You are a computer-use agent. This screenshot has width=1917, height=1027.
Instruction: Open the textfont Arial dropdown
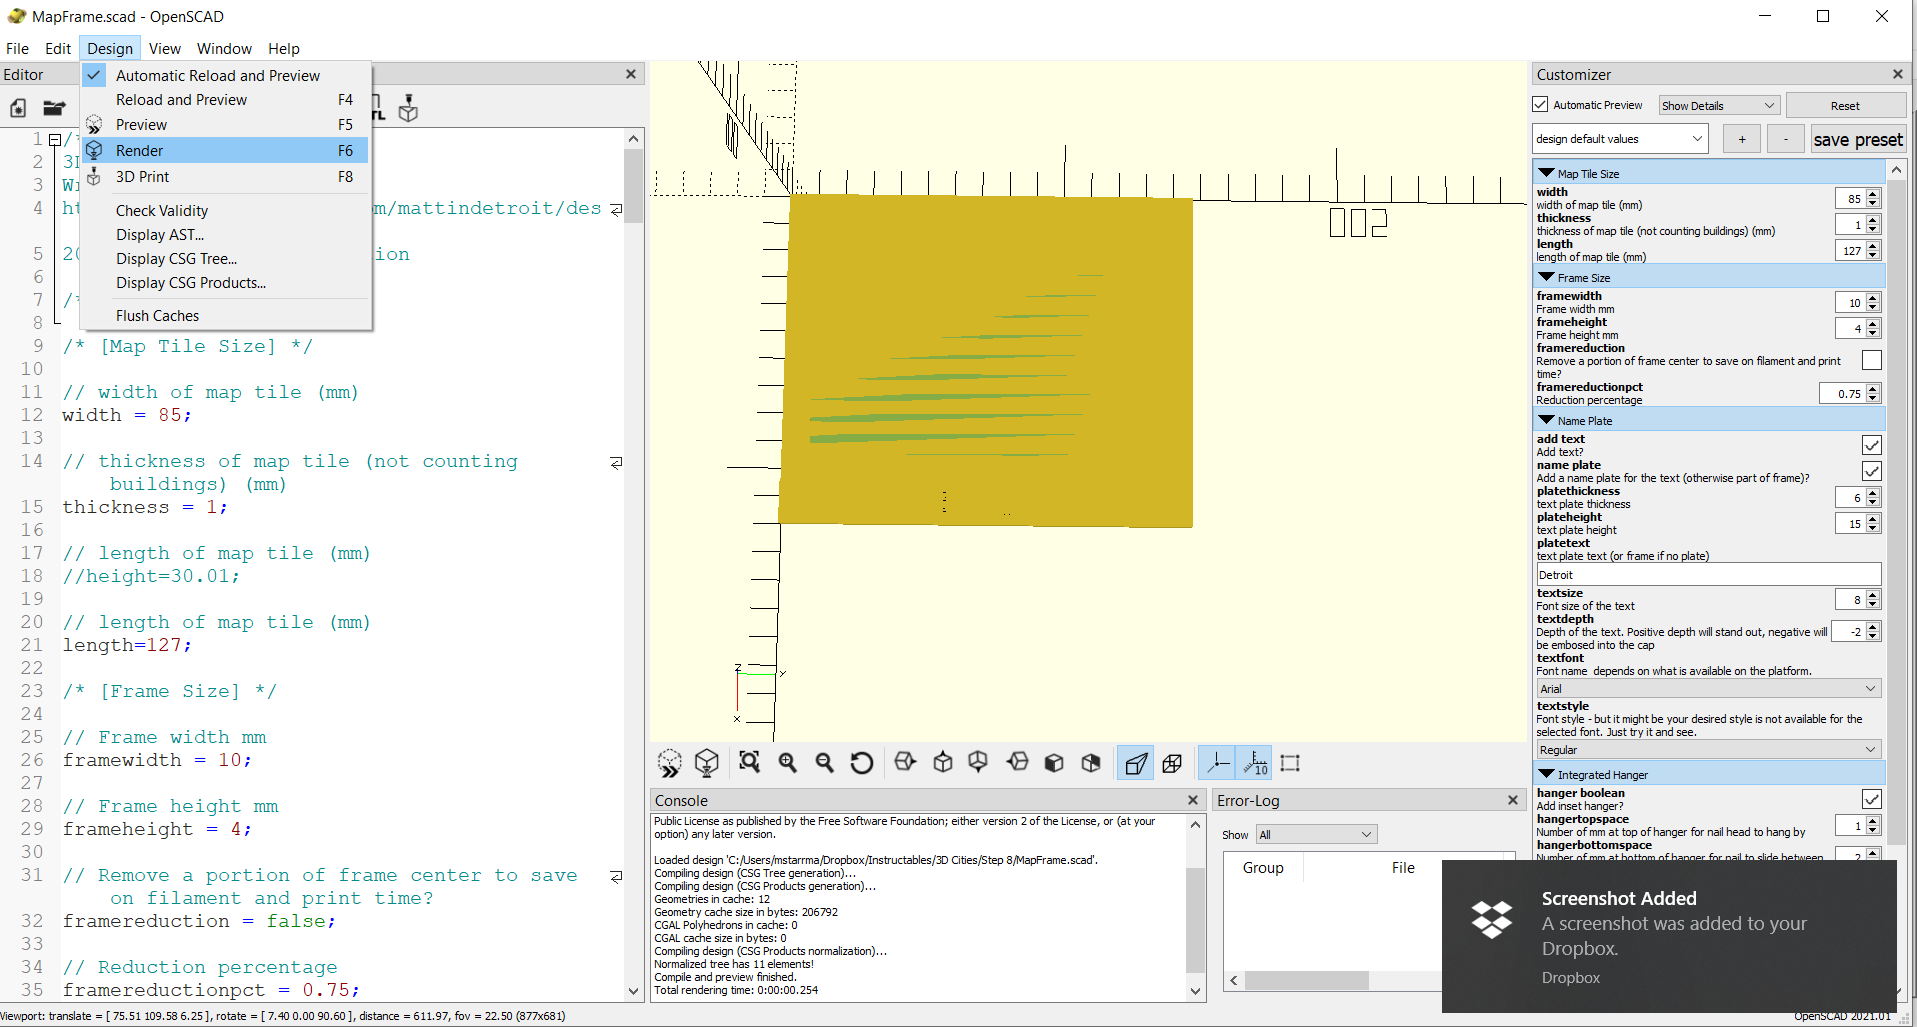(x=1708, y=689)
